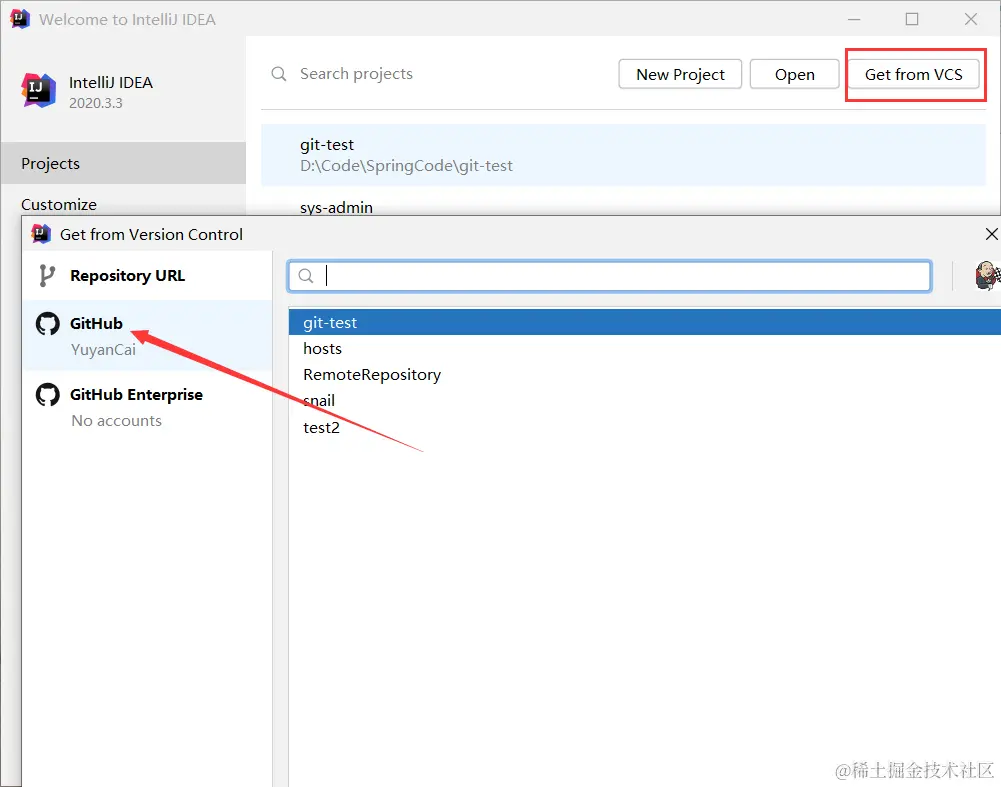Select test2 repository in list
This screenshot has width=1001, height=787.
(644, 427)
